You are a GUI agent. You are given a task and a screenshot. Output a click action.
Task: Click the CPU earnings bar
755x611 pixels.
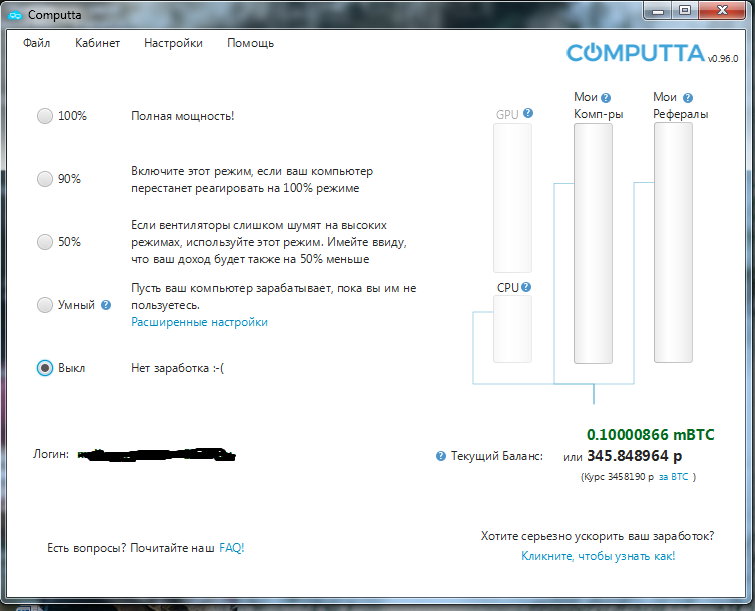click(x=512, y=329)
